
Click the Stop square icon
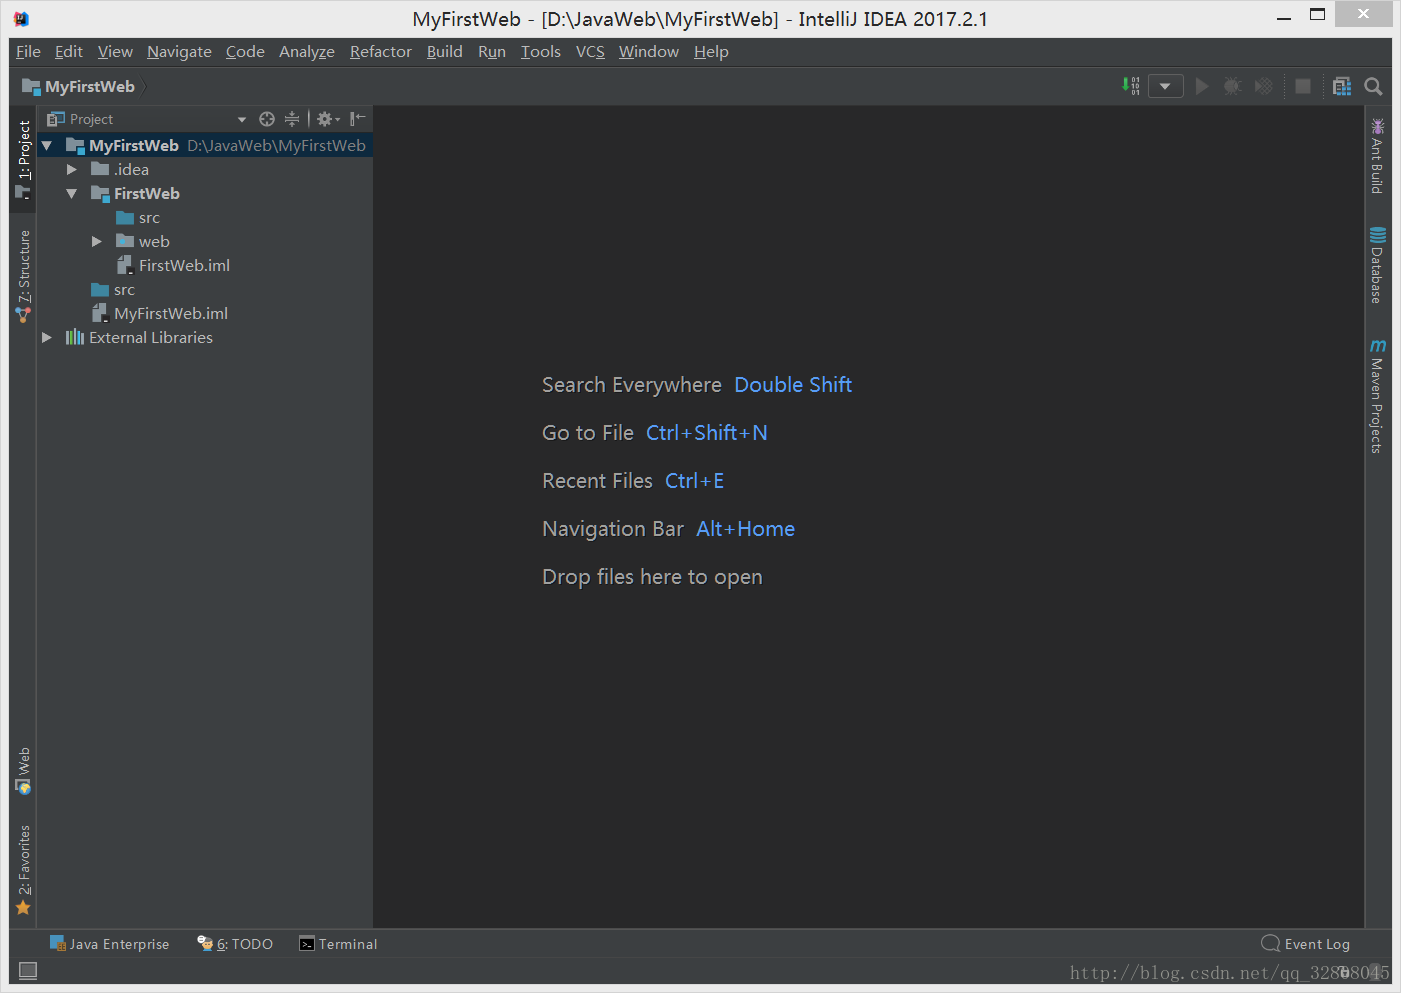pyautogui.click(x=1303, y=86)
